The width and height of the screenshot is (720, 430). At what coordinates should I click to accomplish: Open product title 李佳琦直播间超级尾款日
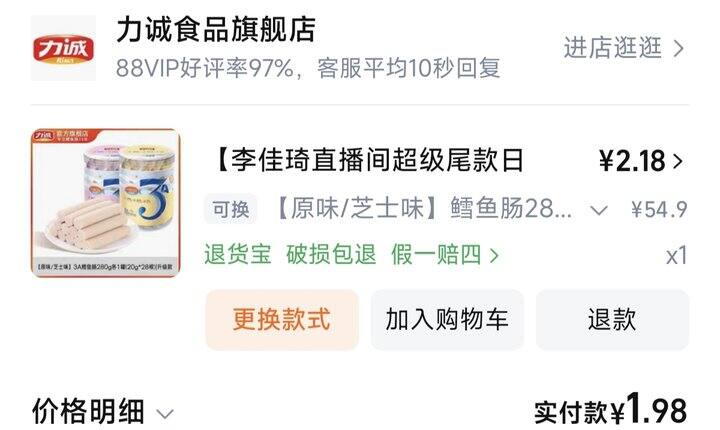(x=369, y=161)
